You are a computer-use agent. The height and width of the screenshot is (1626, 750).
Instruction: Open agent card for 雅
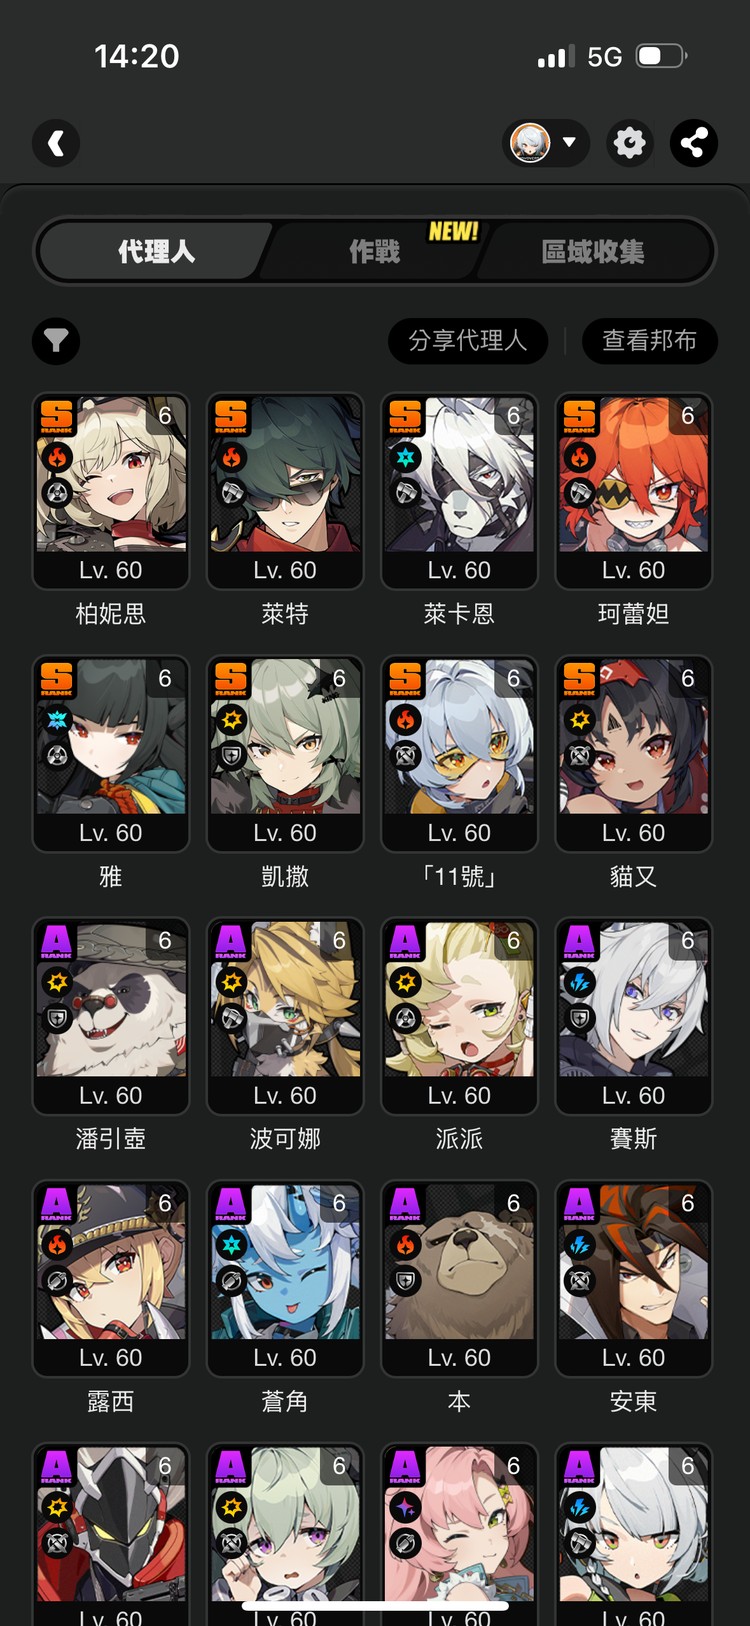pos(111,754)
